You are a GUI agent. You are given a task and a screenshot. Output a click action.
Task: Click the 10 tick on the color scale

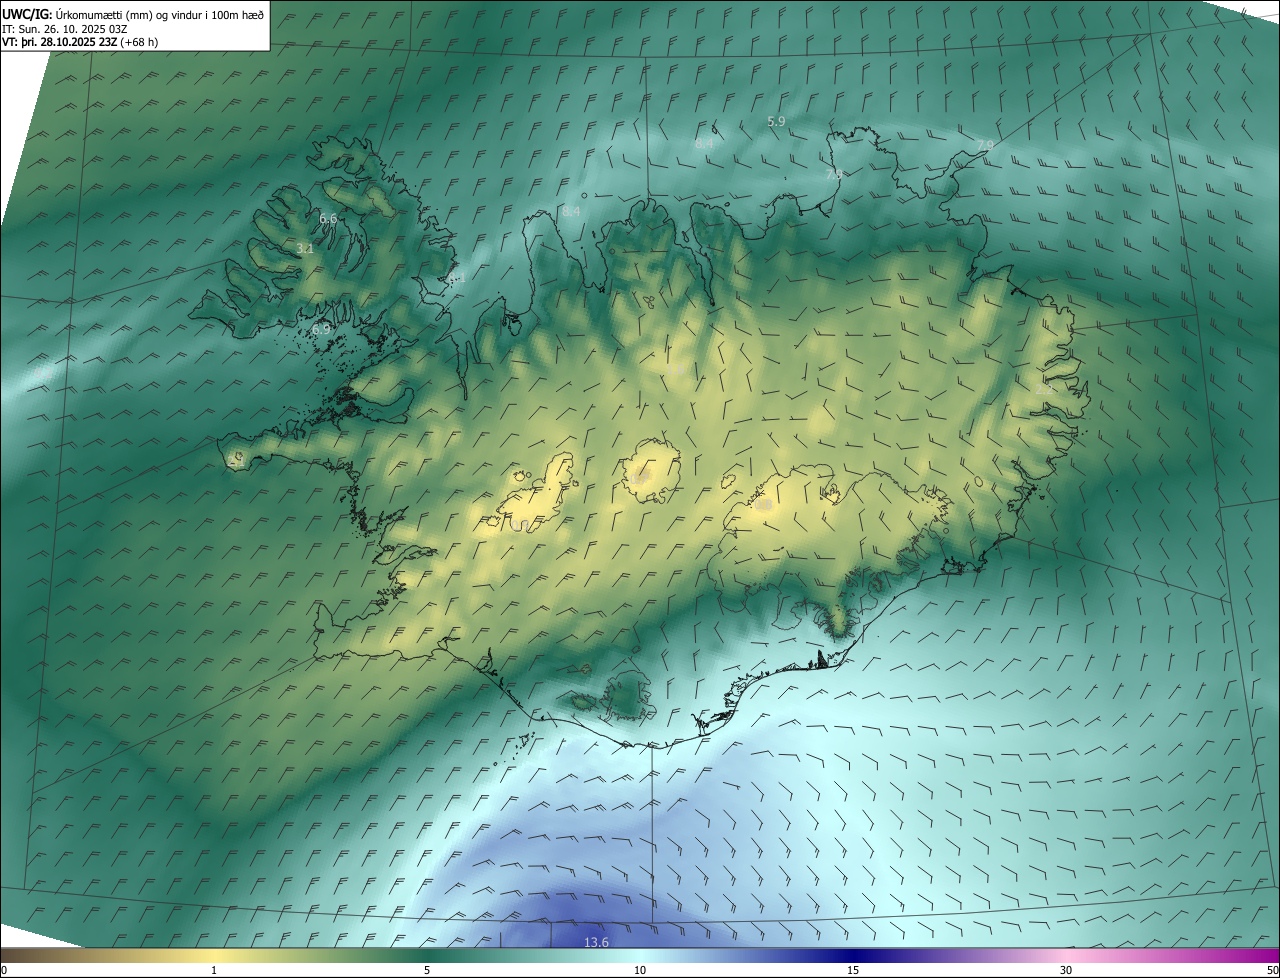click(640, 970)
